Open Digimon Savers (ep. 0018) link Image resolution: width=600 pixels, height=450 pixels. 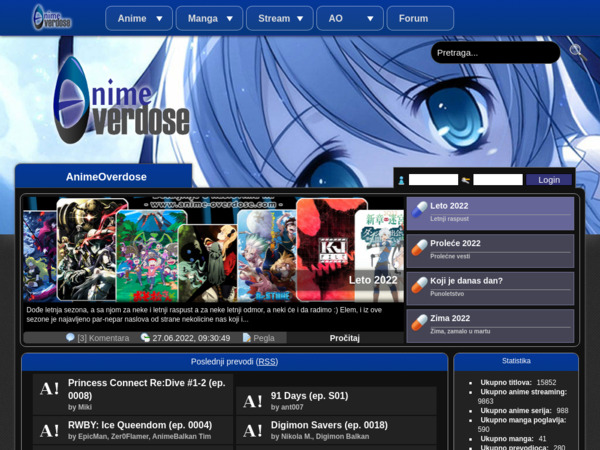point(329,425)
